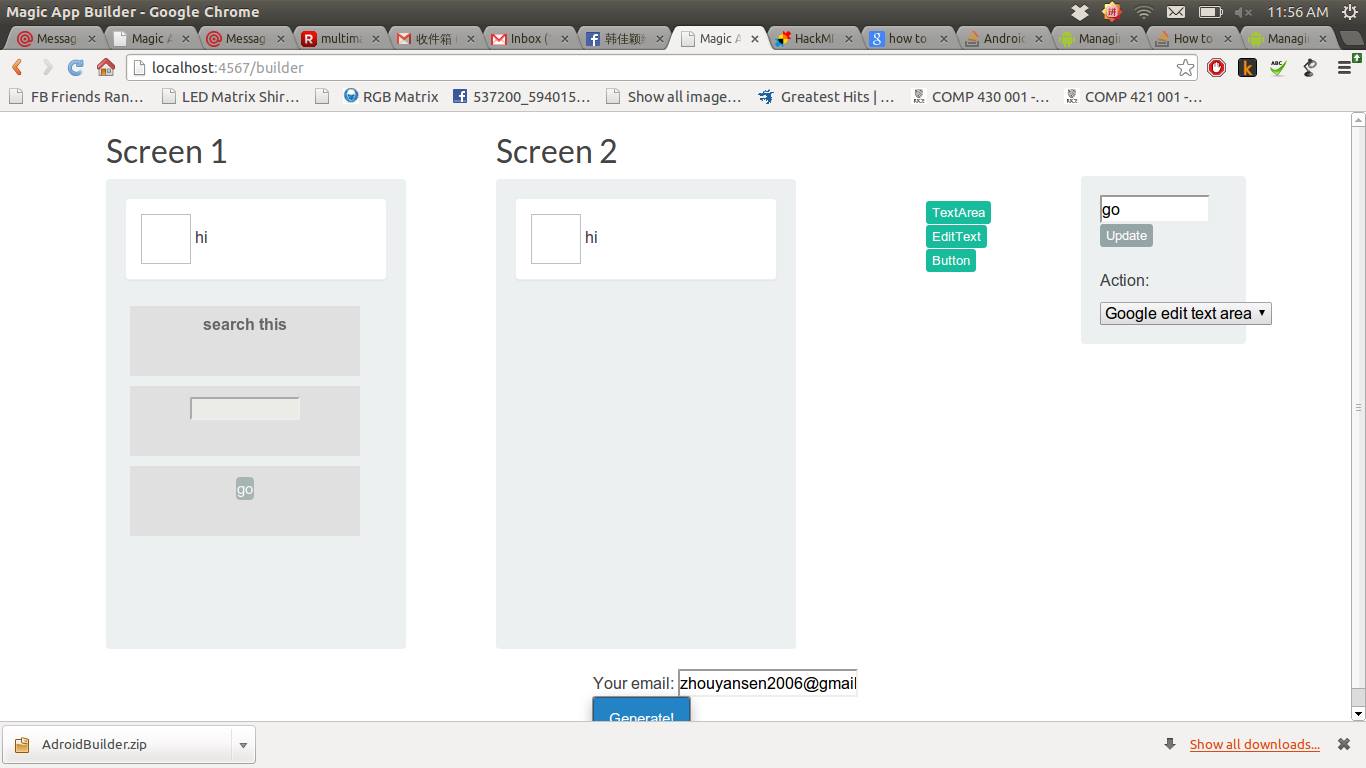Open the AdroidBuilder.zip download options arrow
Viewport: 1366px width, 768px height.
pyautogui.click(x=242, y=745)
